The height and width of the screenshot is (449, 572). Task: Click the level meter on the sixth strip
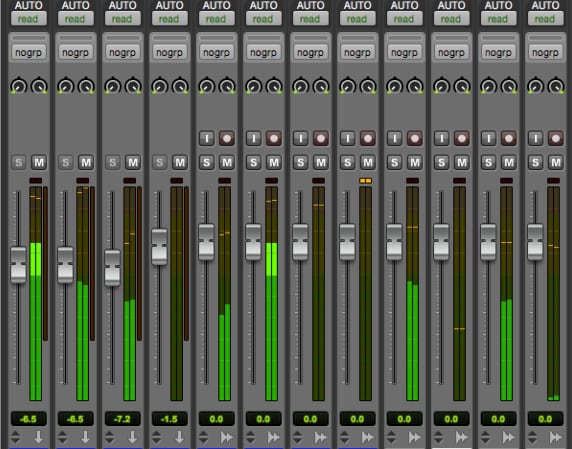tap(271, 294)
